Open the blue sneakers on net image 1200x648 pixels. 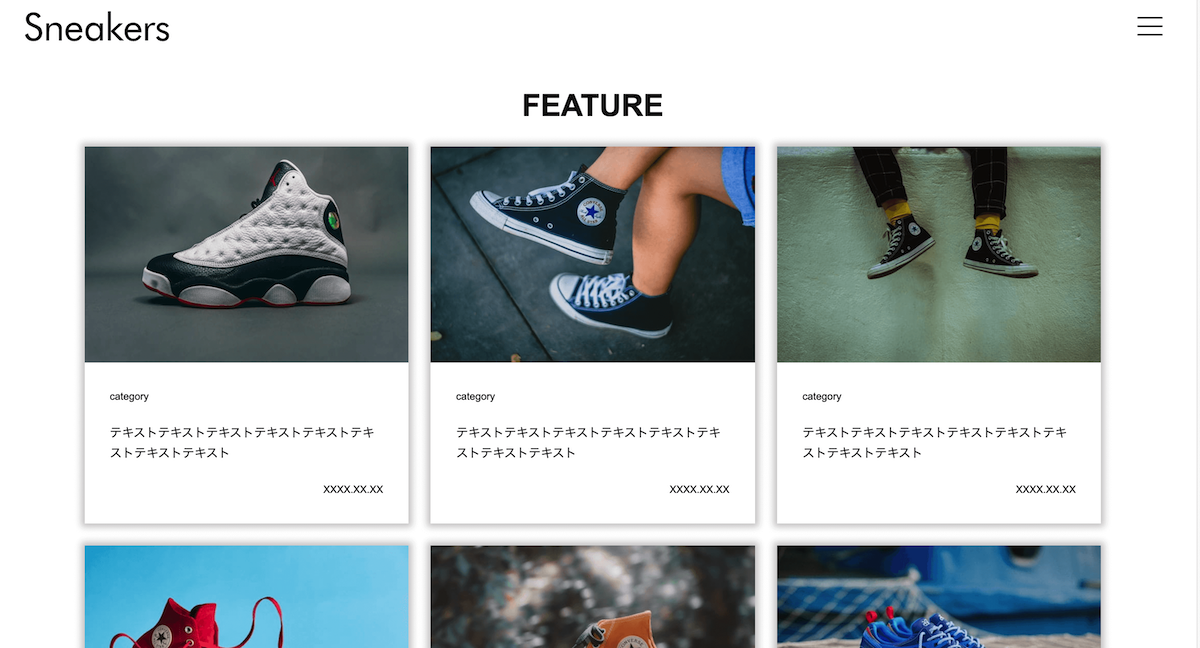click(939, 596)
